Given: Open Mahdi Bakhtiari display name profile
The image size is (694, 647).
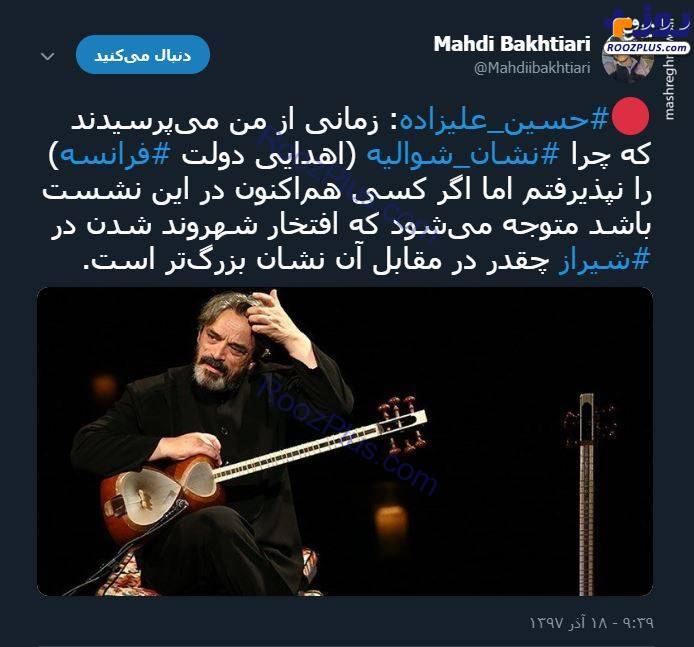Looking at the screenshot, I should pos(512,43).
